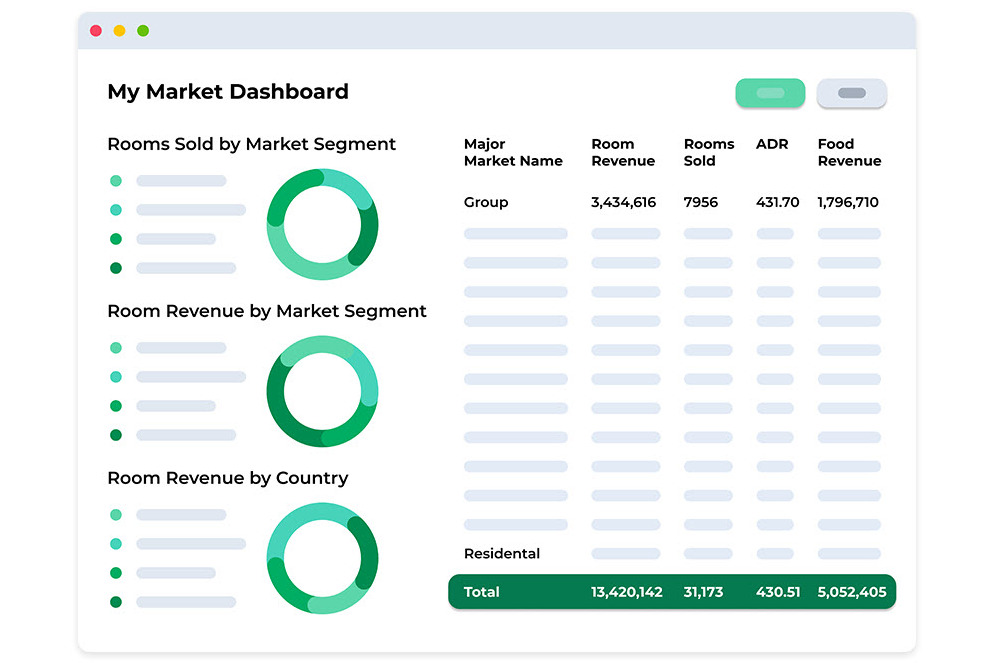Select the Residental row in the table

click(502, 554)
